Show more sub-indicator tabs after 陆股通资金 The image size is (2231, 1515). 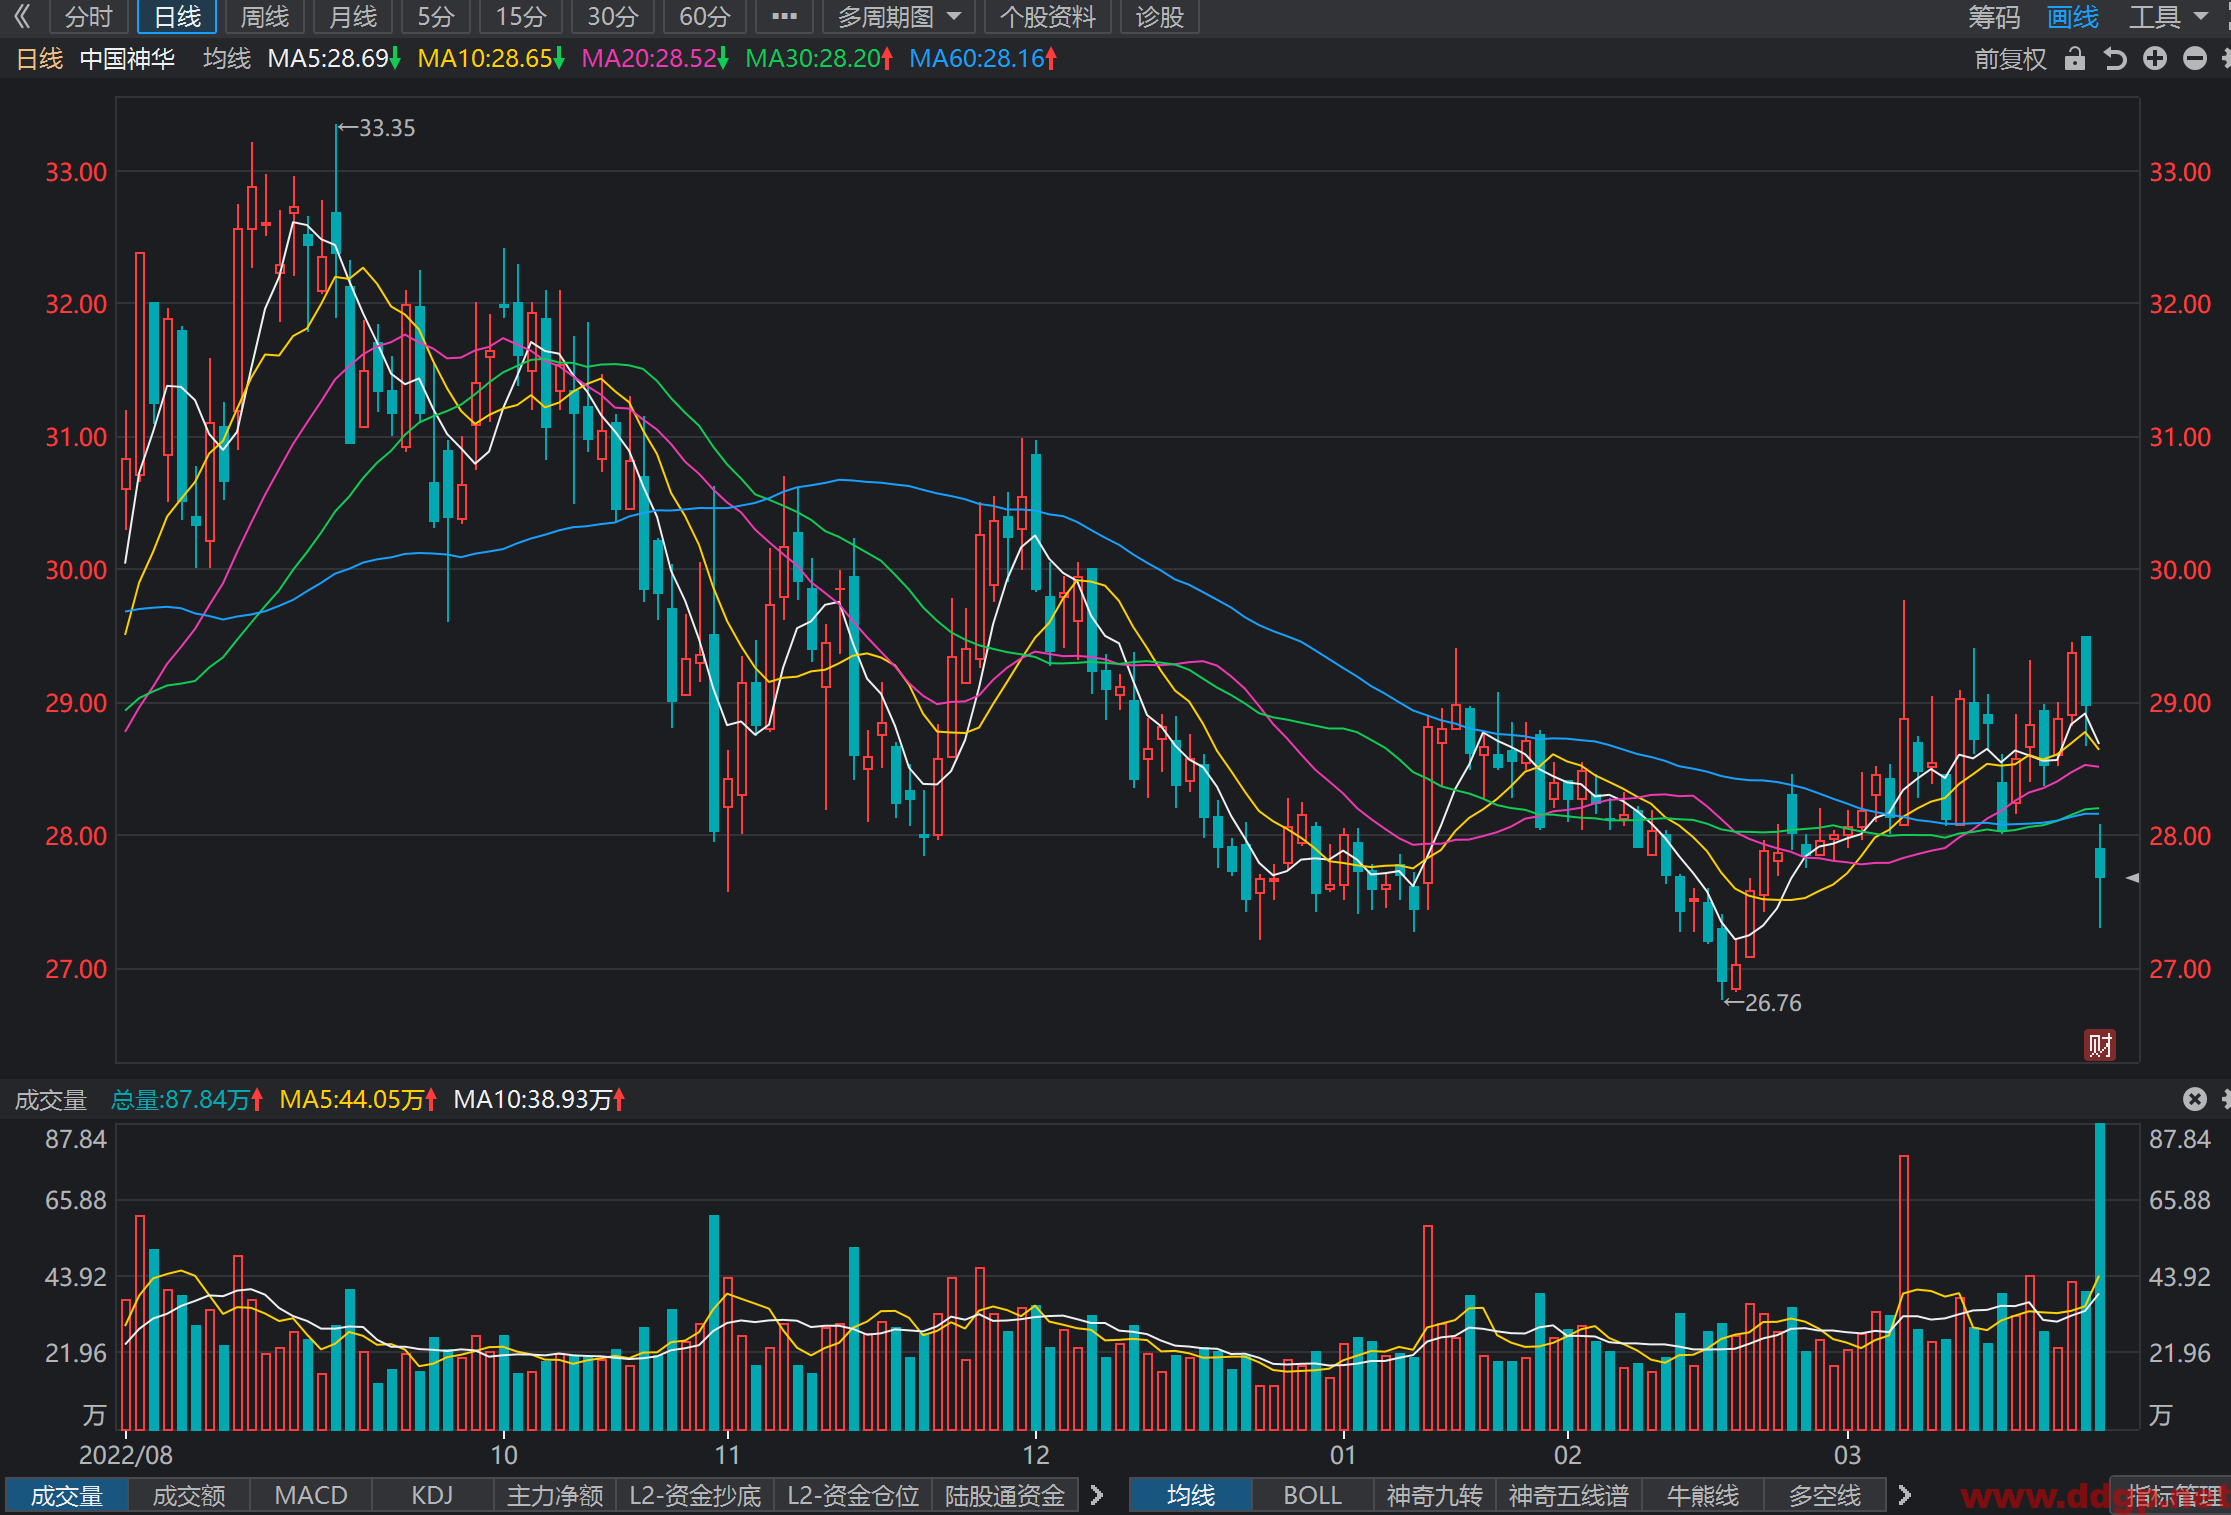tap(1097, 1495)
